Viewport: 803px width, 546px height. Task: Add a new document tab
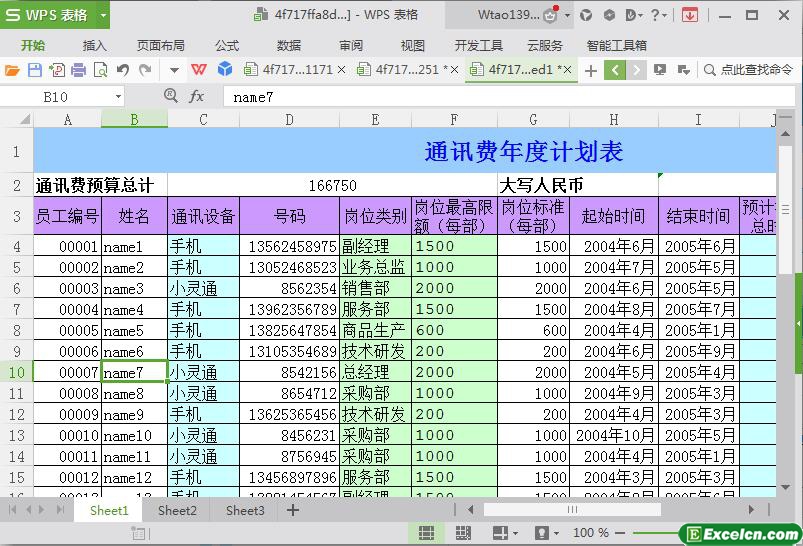pos(591,70)
